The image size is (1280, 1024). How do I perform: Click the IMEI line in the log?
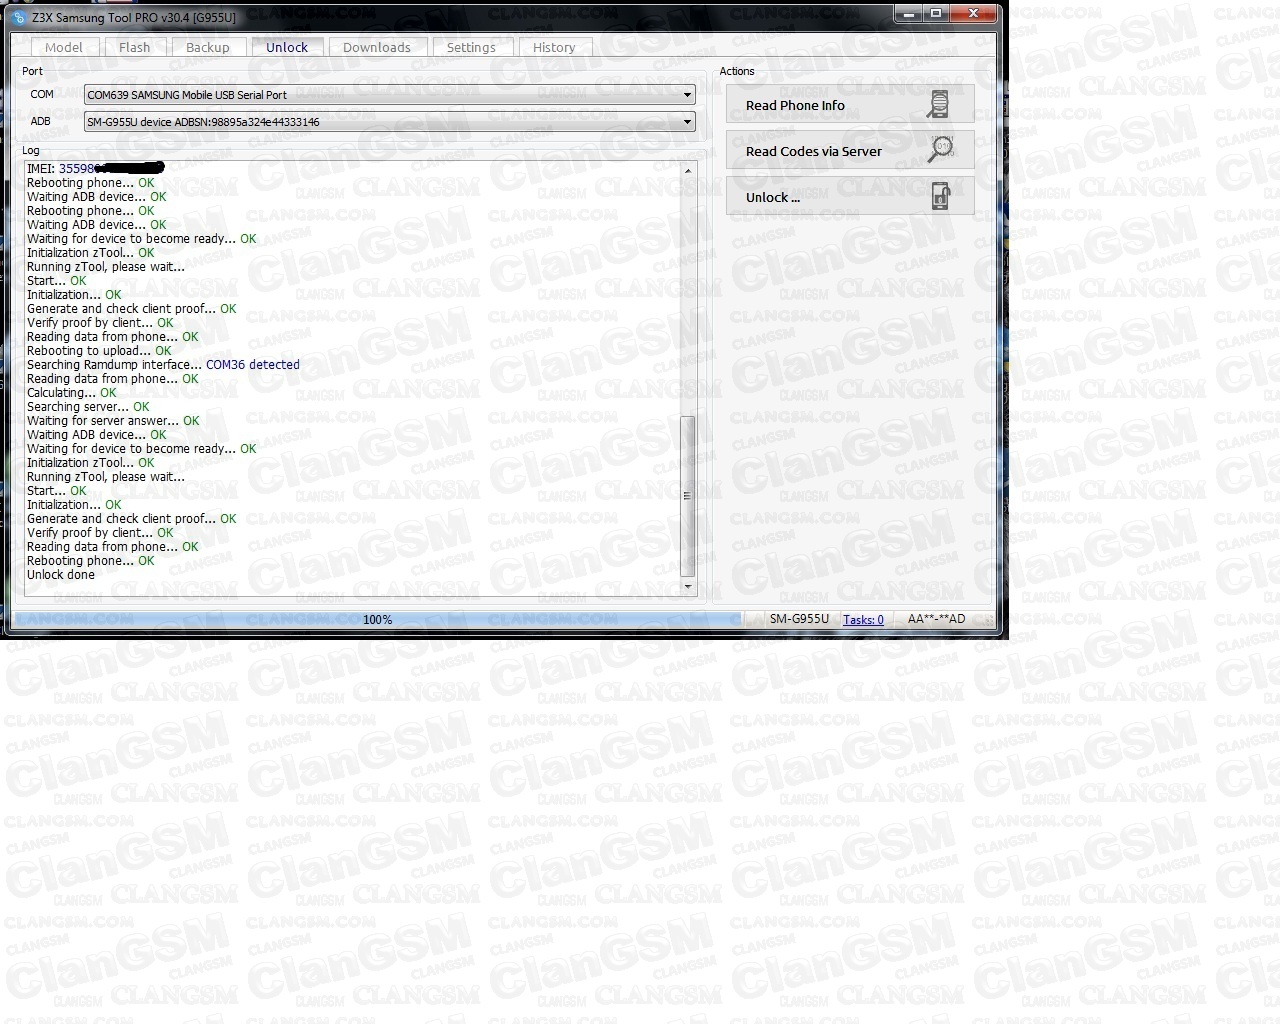[95, 168]
